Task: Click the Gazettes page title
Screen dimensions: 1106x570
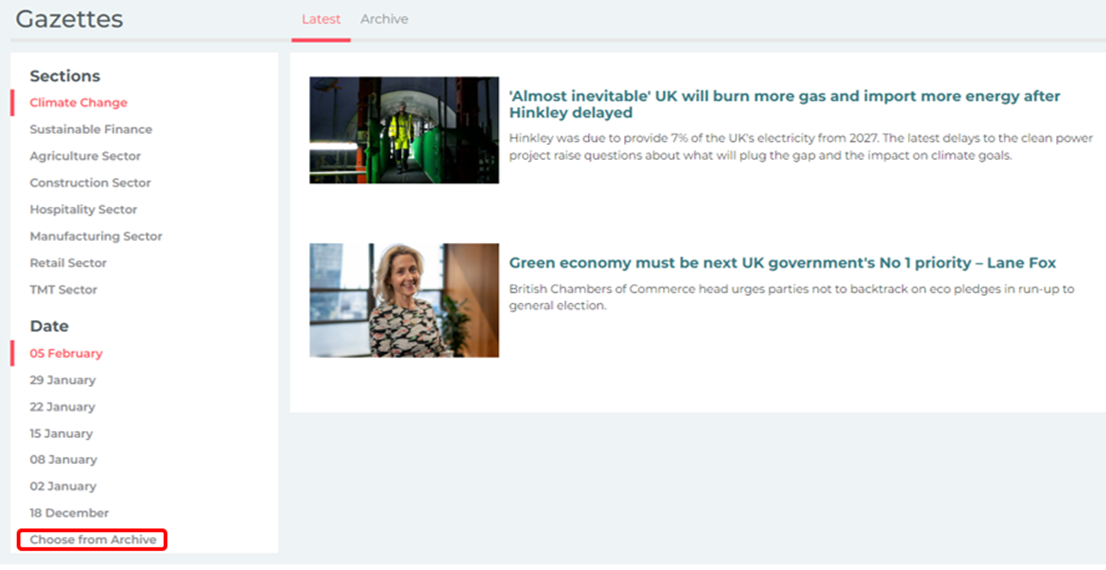Action: 69,19
